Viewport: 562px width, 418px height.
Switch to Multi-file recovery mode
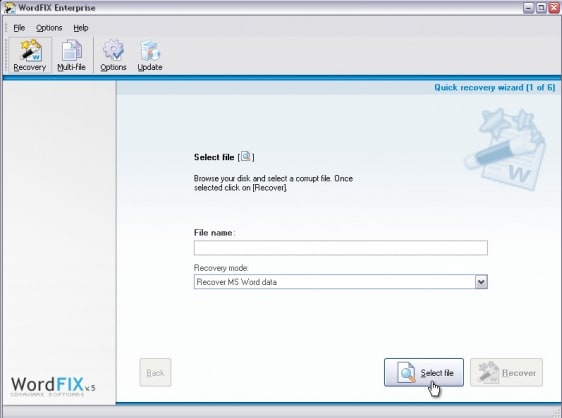71,55
